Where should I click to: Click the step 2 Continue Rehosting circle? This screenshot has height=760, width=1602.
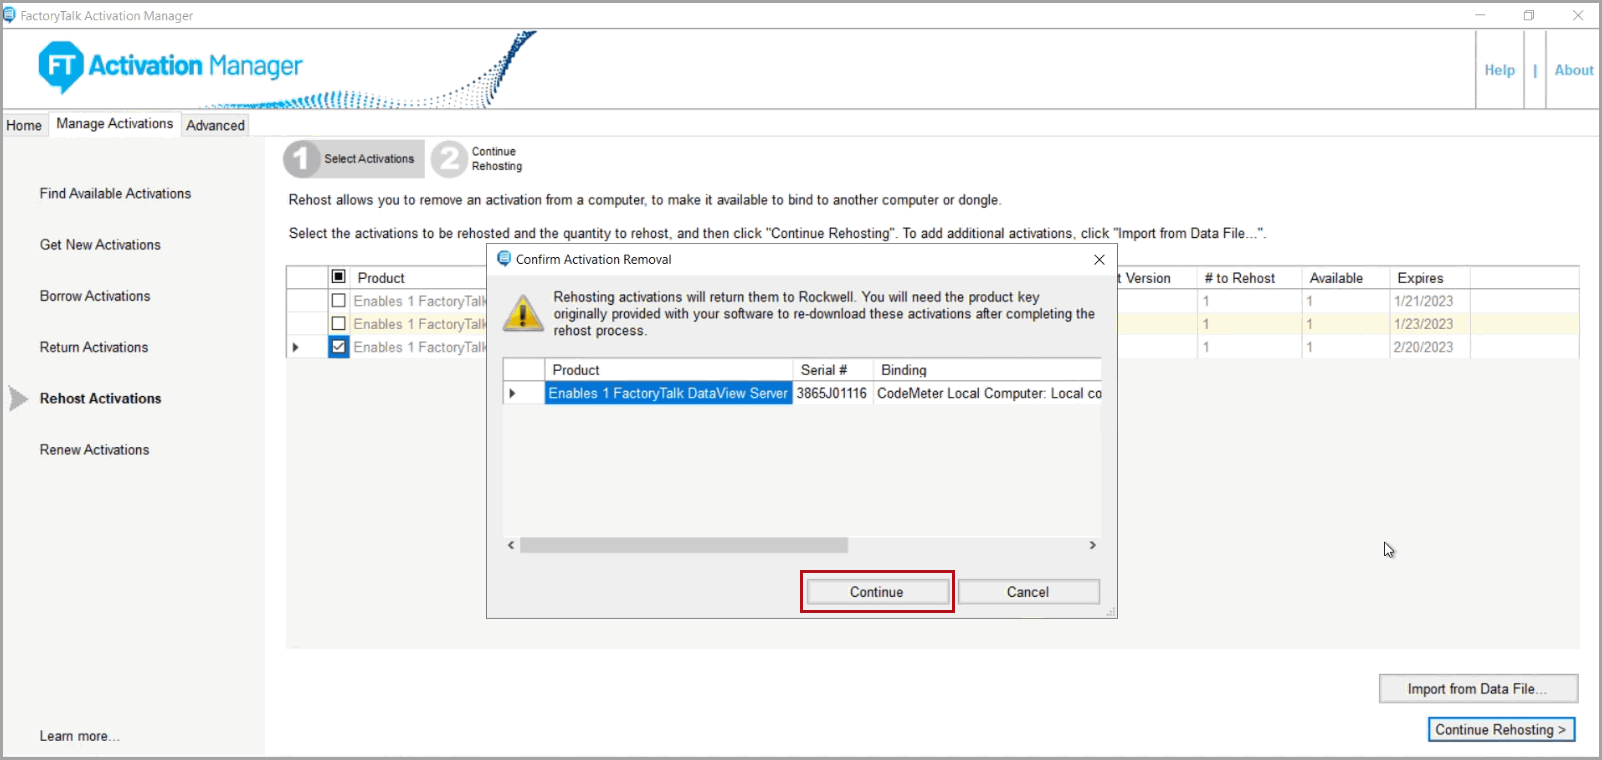tap(449, 158)
